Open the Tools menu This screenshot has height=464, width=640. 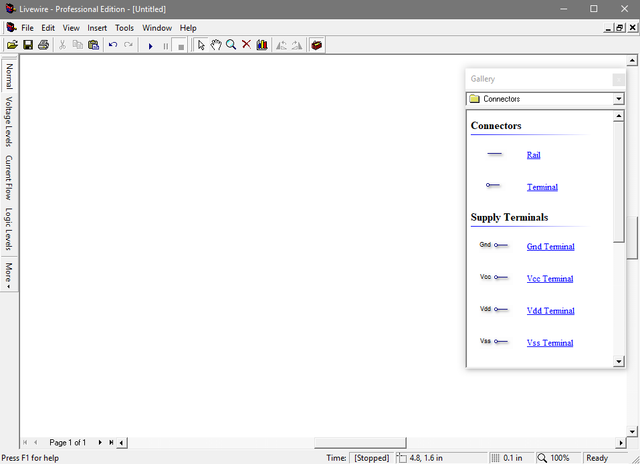124,28
